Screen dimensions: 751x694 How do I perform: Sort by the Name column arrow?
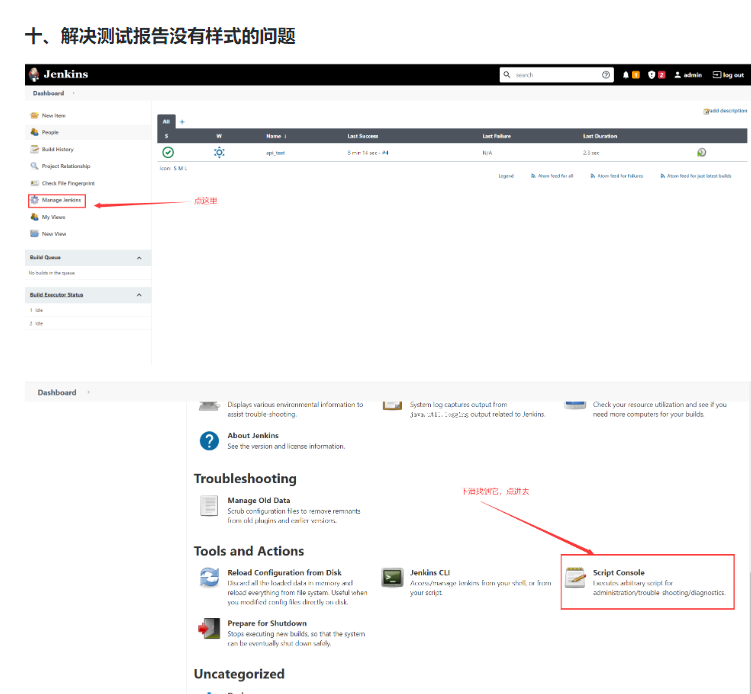[285, 137]
